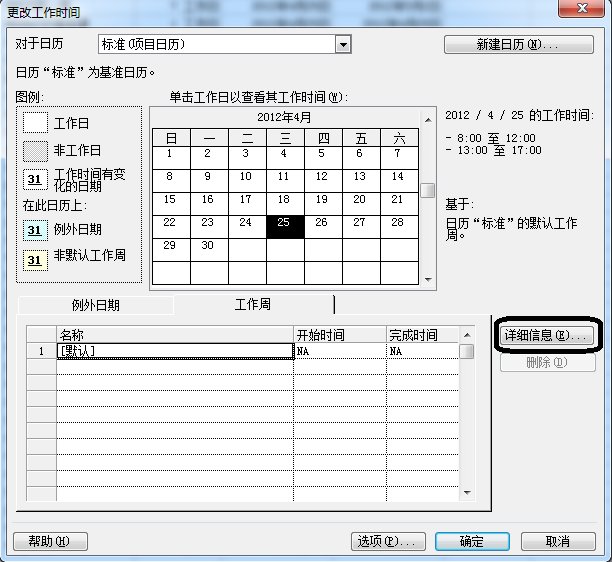Click work week table scroll down arrow

(x=467, y=493)
